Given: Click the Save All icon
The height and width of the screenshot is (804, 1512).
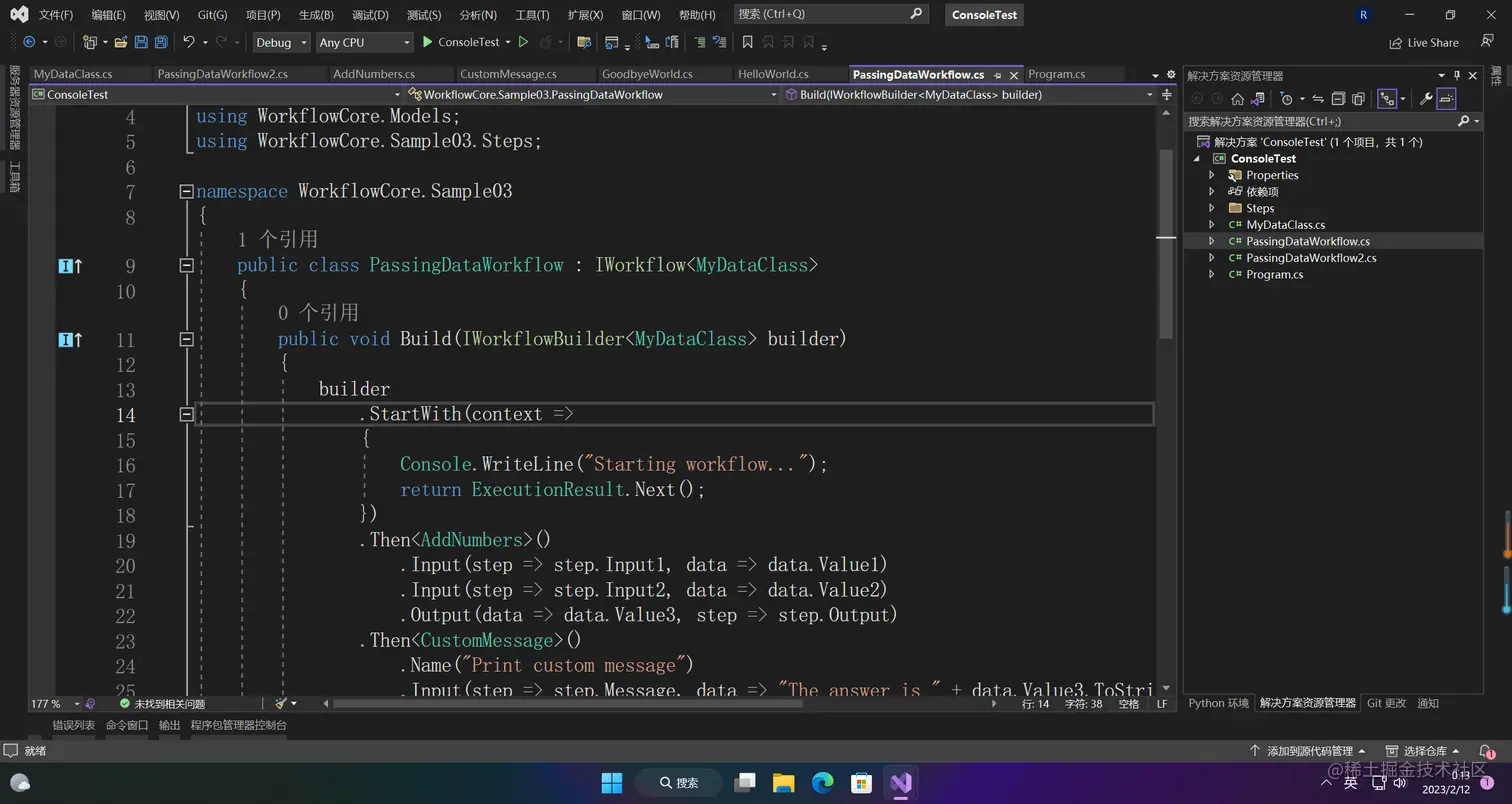Looking at the screenshot, I should pos(160,42).
